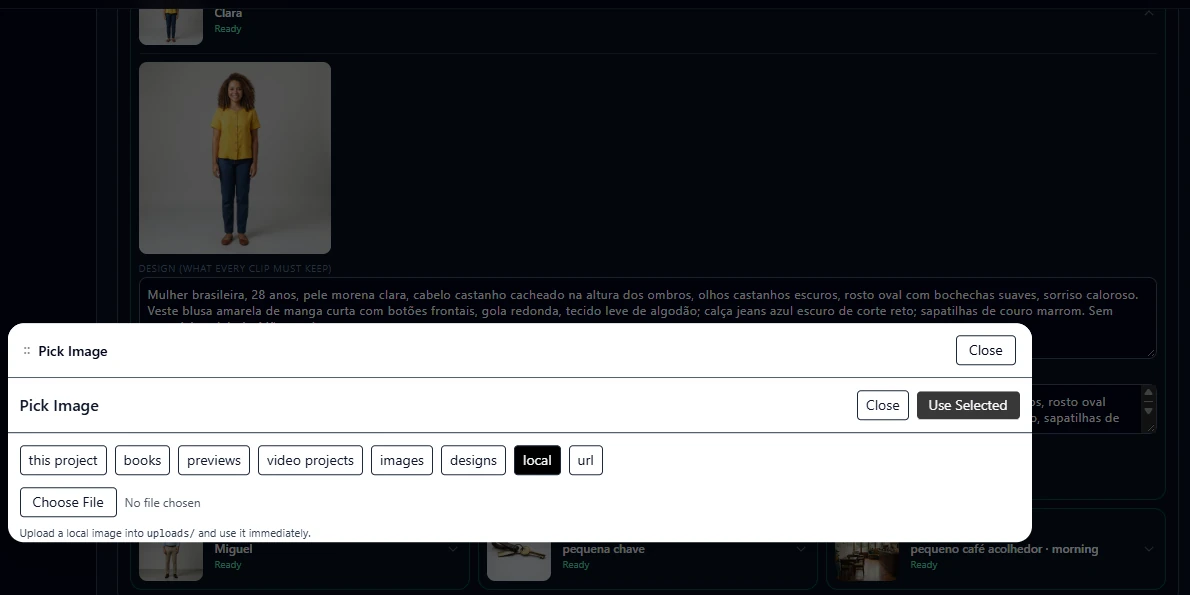This screenshot has height=595, width=1190.
Task: Select the designs source tab
Action: click(473, 460)
